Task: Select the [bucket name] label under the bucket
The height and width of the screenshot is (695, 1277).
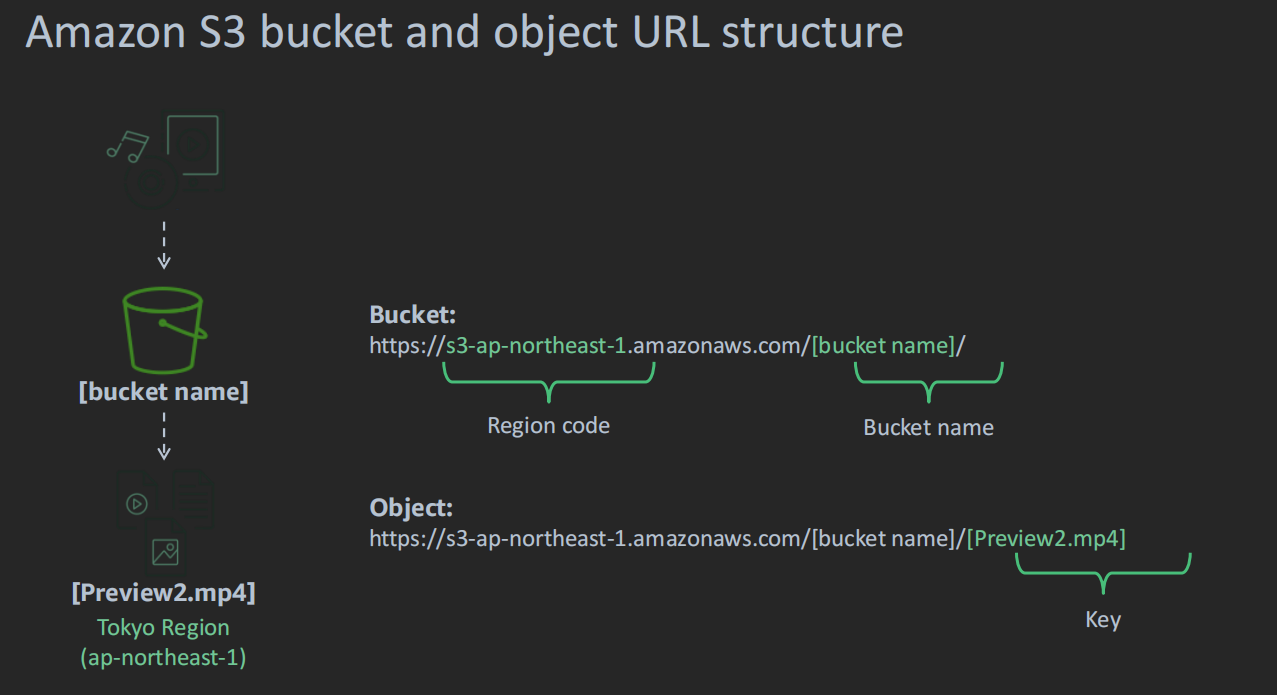Action: (x=163, y=392)
